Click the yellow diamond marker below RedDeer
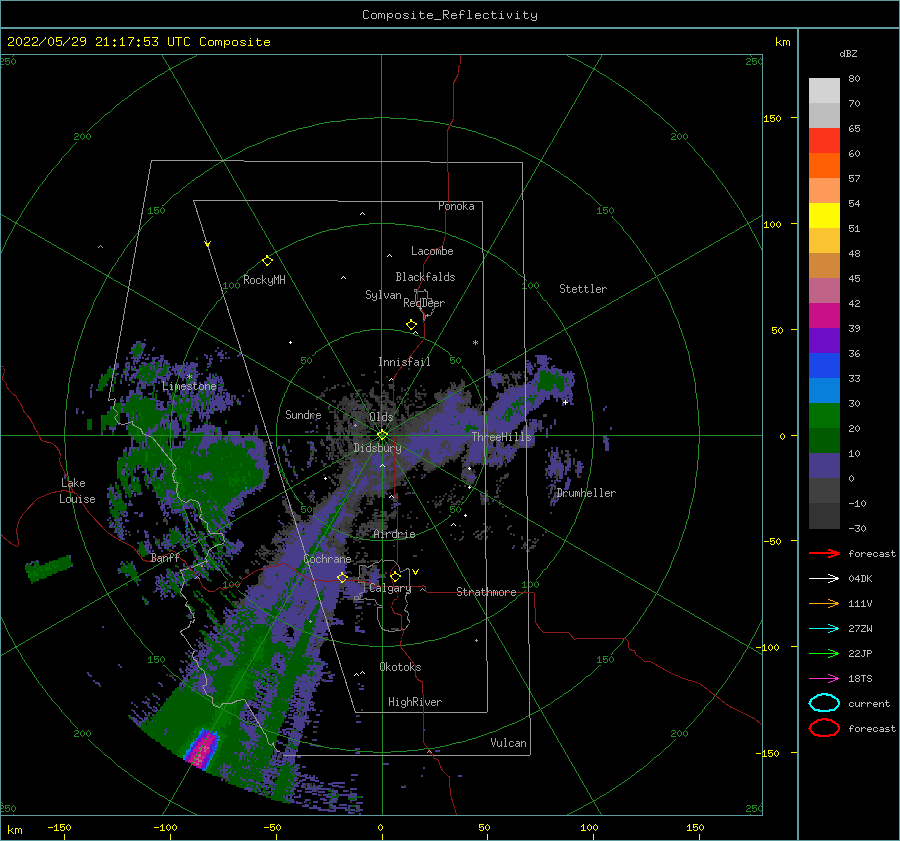 click(411, 325)
